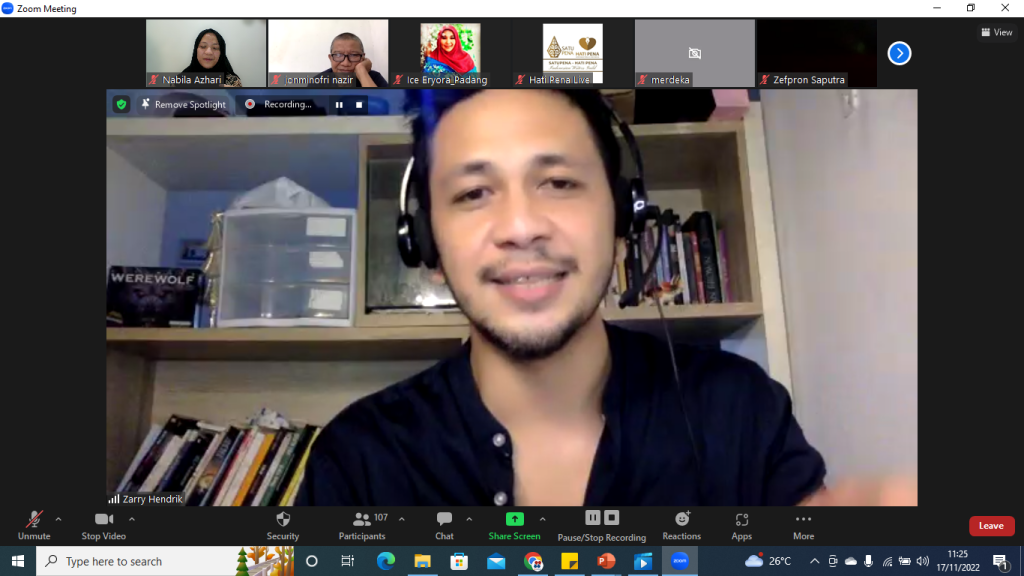Open Sticky Notes from the taskbar
The width and height of the screenshot is (1024, 576).
click(x=569, y=561)
